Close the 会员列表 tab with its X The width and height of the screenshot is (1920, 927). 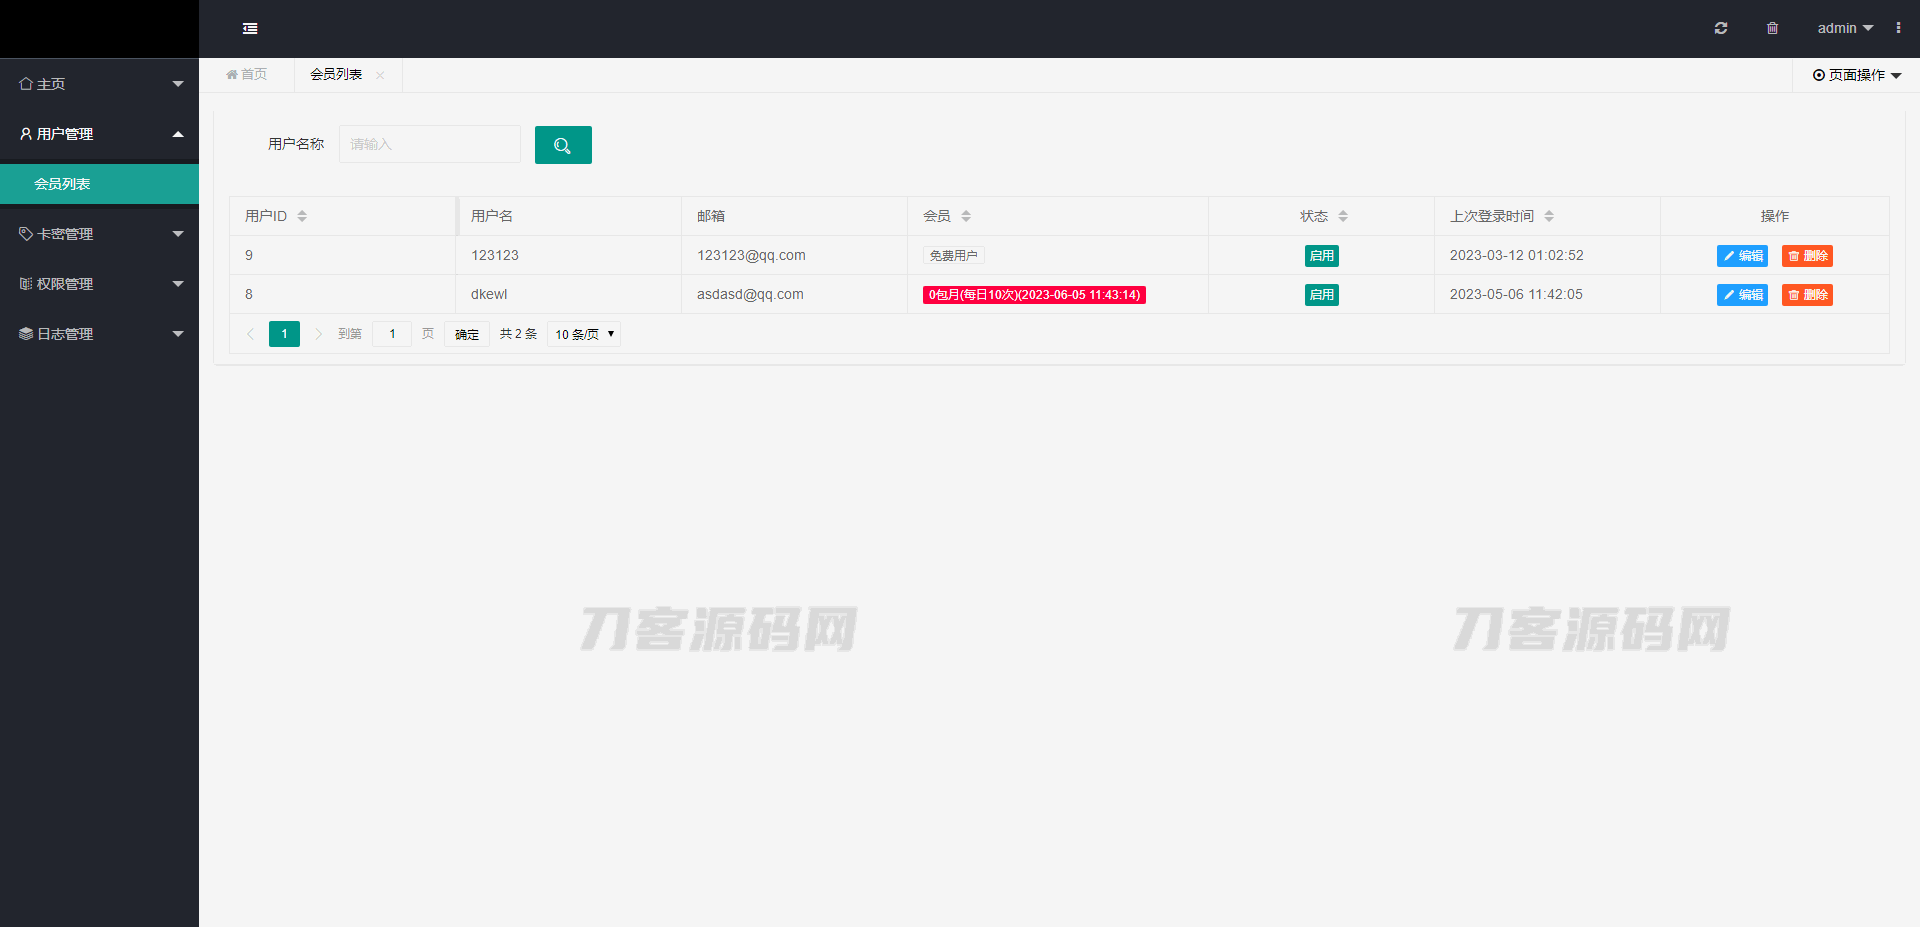point(380,75)
